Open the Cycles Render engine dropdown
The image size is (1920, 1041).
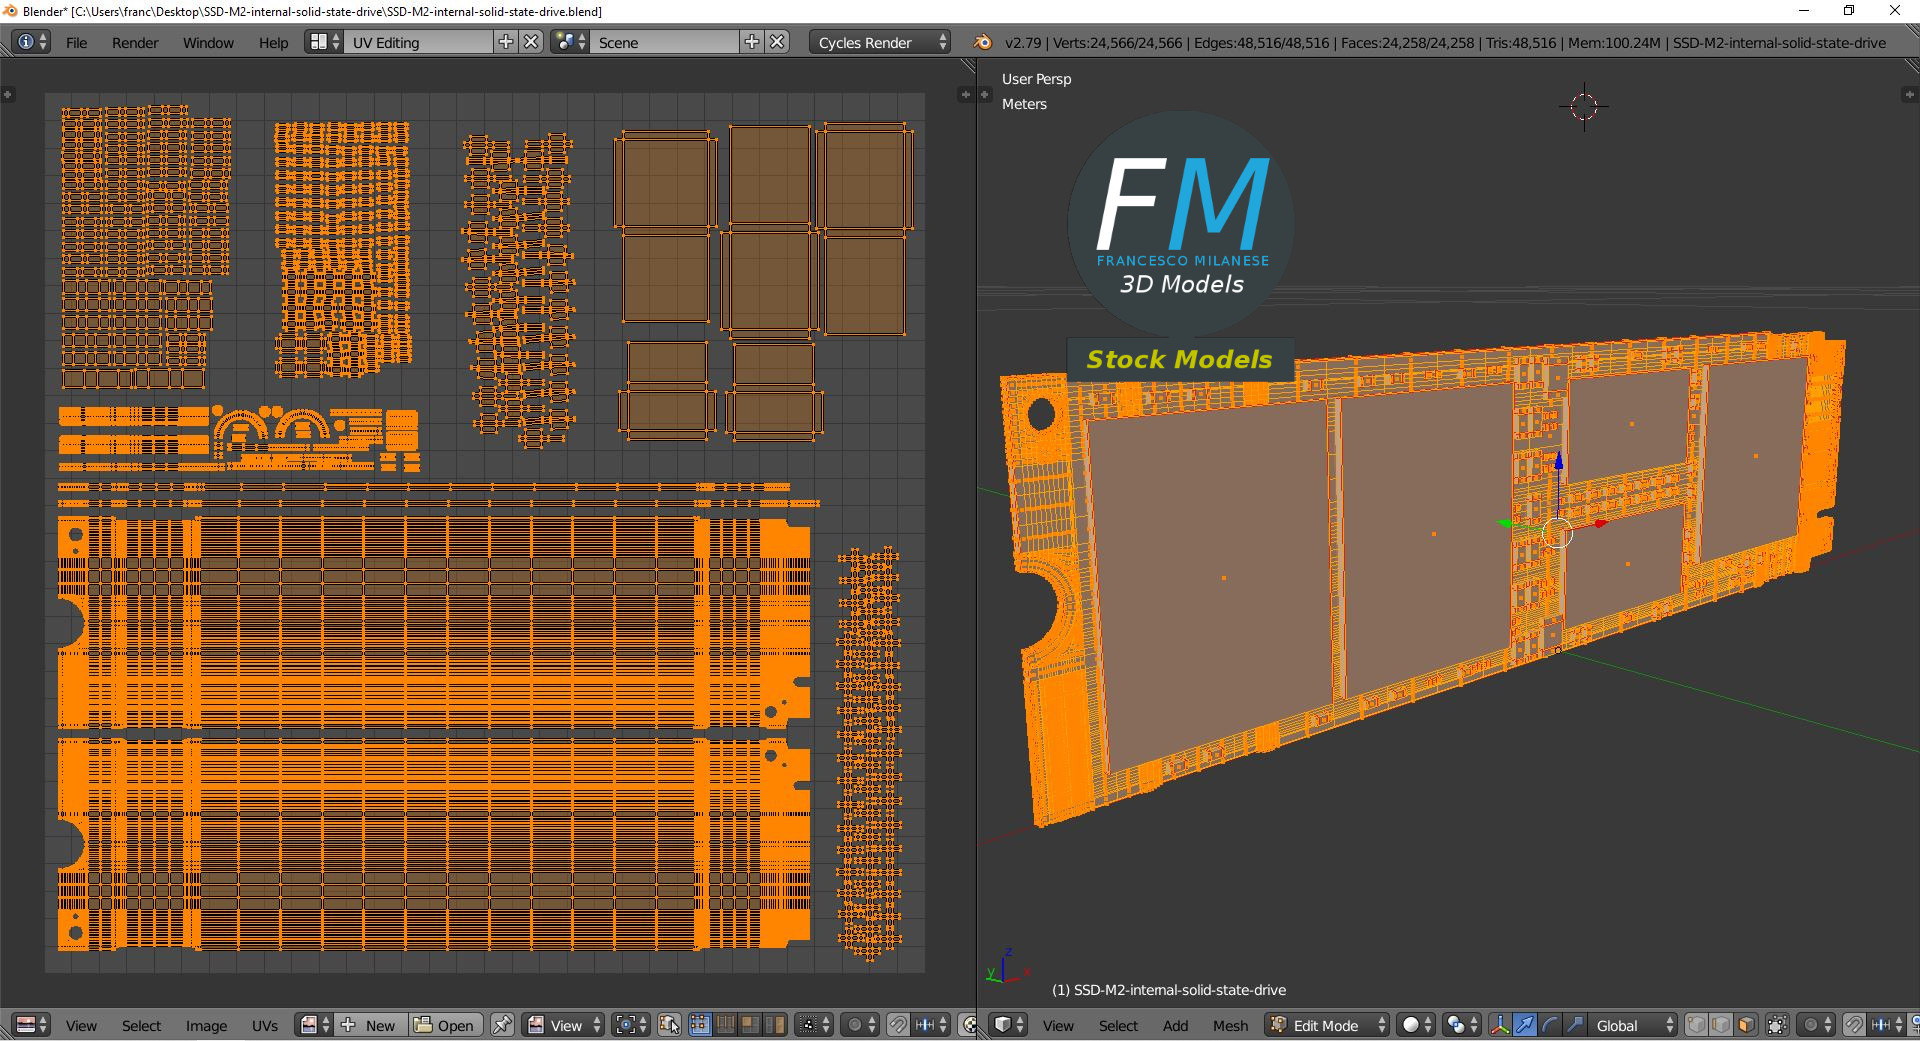pos(880,42)
